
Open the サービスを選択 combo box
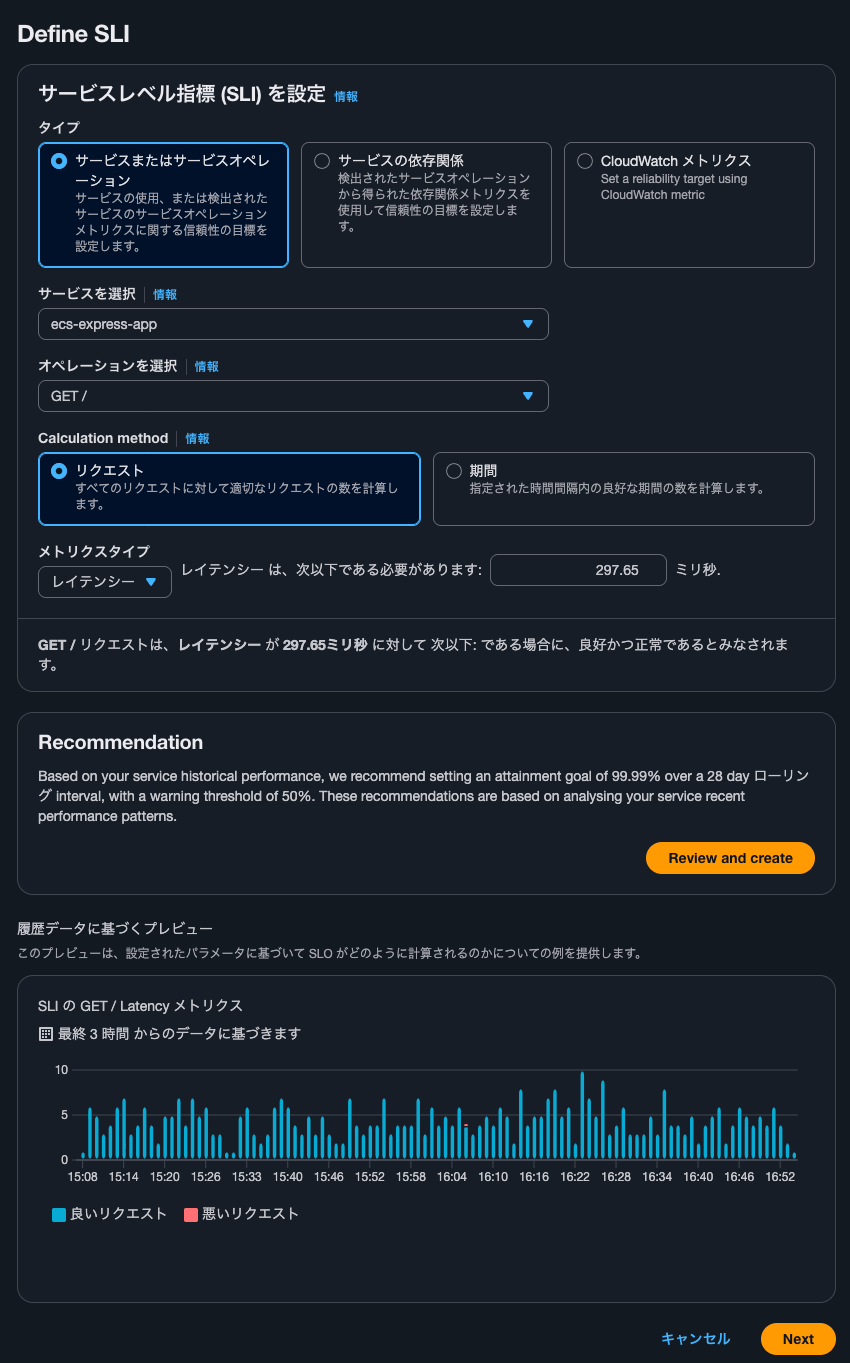[293, 323]
